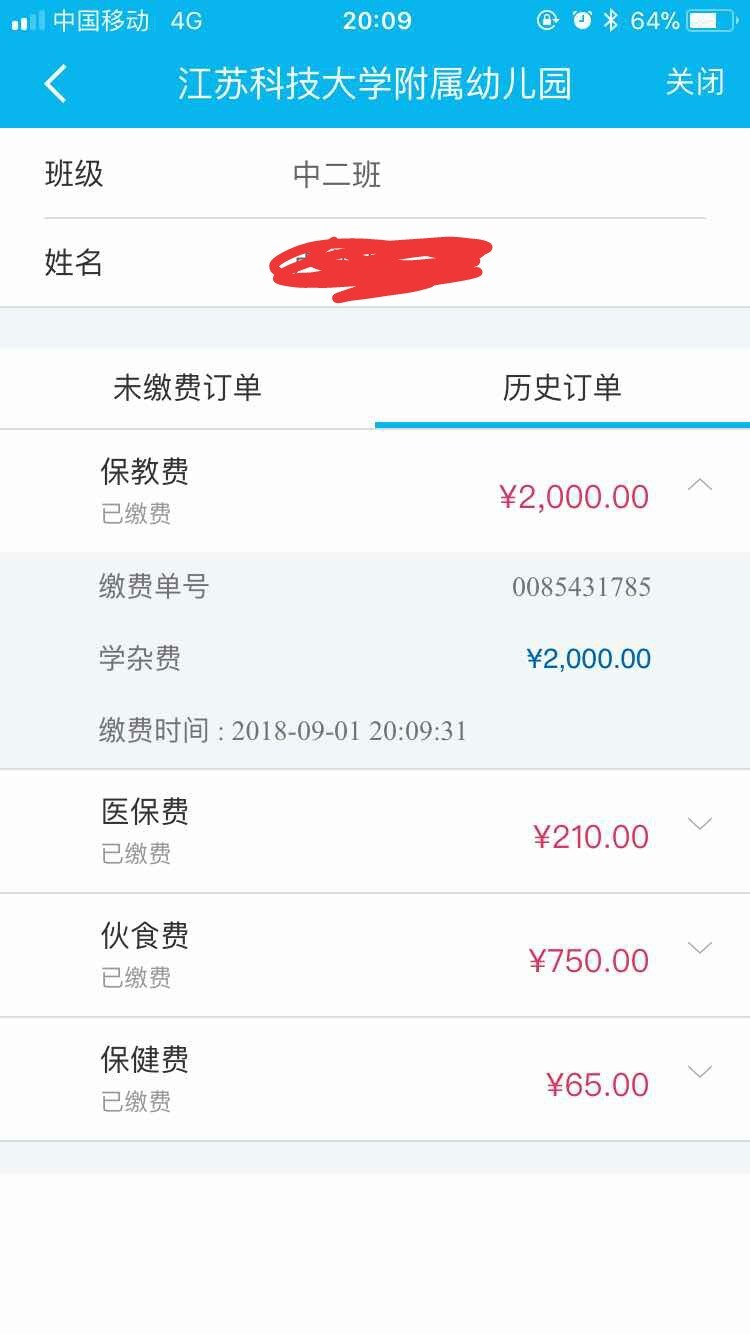Tap the 伙食费 ¥750.00 amount
The height and width of the screenshot is (1334, 750).
click(x=588, y=961)
